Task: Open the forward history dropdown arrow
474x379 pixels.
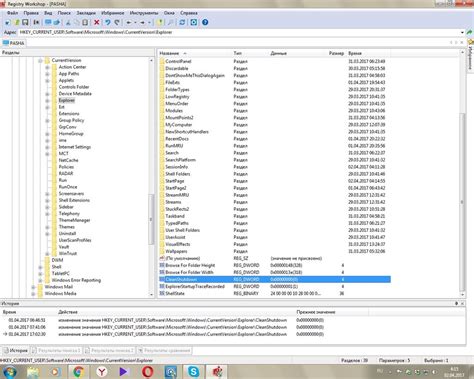Action: [150, 22]
